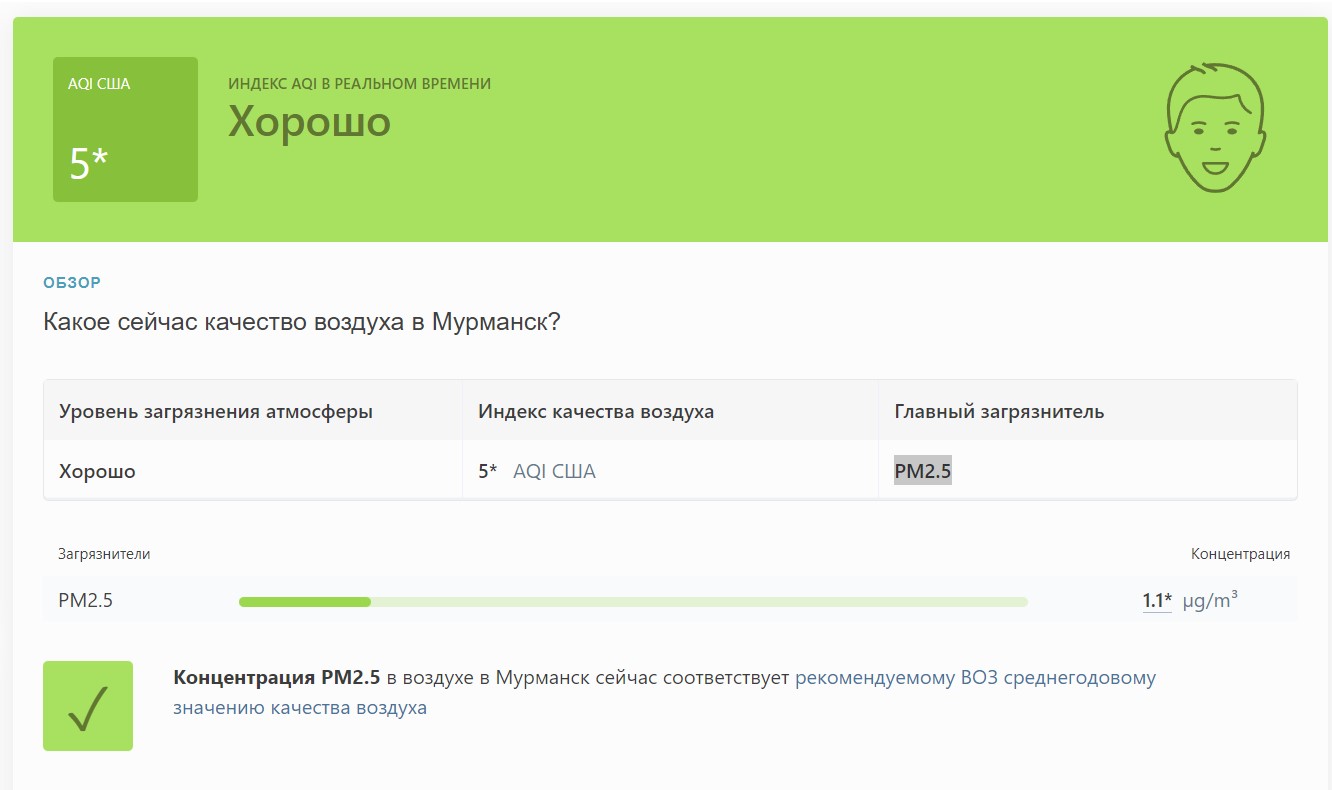Viewport: 1332px width, 790px height.
Task: Click the Индекс качества воздуха column header
Action: tap(596, 412)
